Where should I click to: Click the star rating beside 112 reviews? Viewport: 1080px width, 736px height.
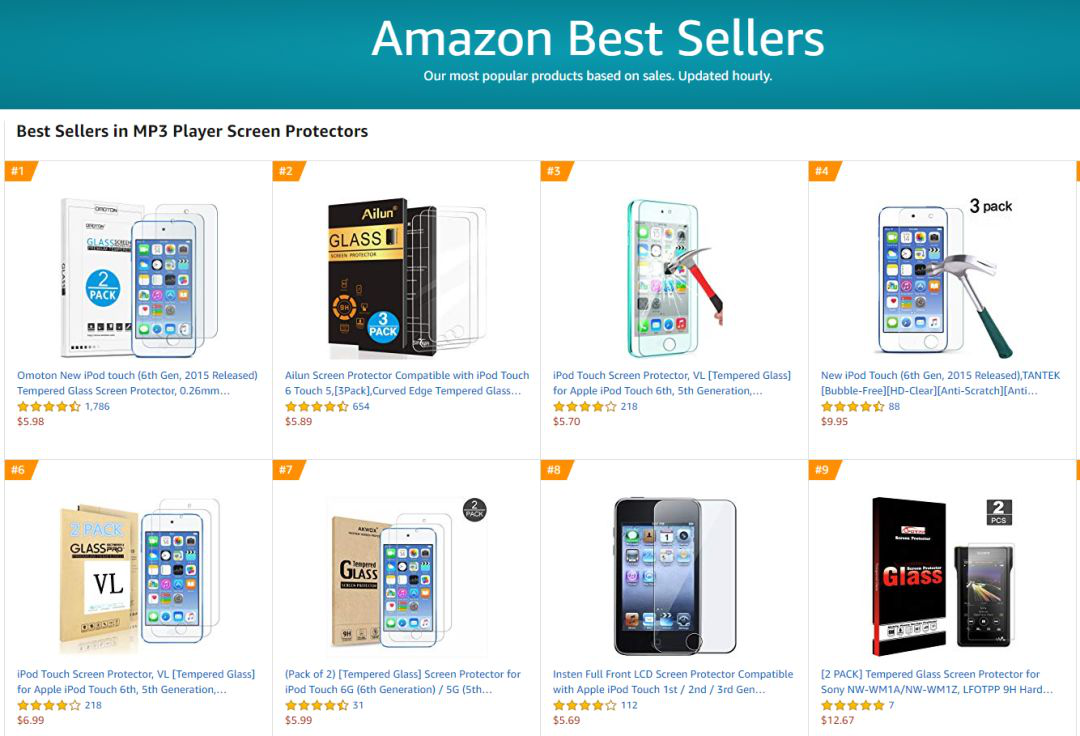click(x=584, y=706)
